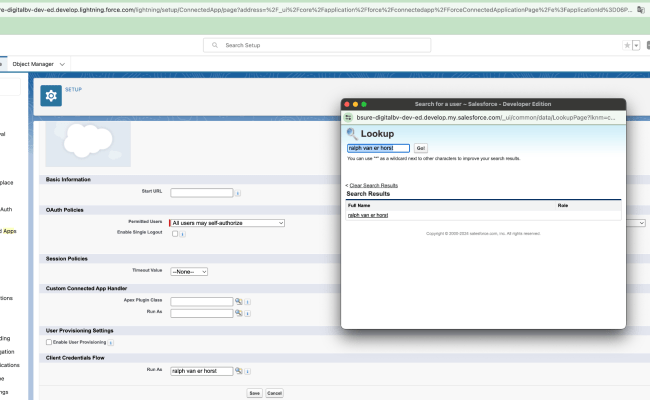Image resolution: width=650 pixels, height=400 pixels.
Task: Click Client Credentials Run As info icon
Action: (247, 371)
